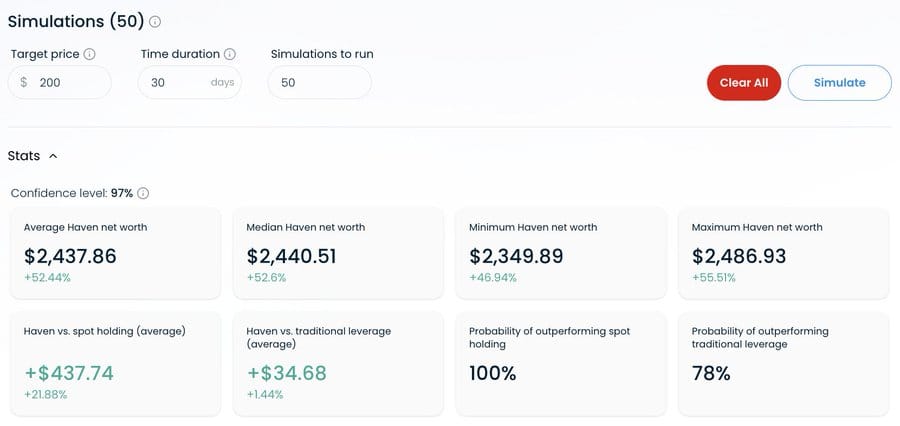Select Haven vs. traditional leverage card

pyautogui.click(x=338, y=363)
